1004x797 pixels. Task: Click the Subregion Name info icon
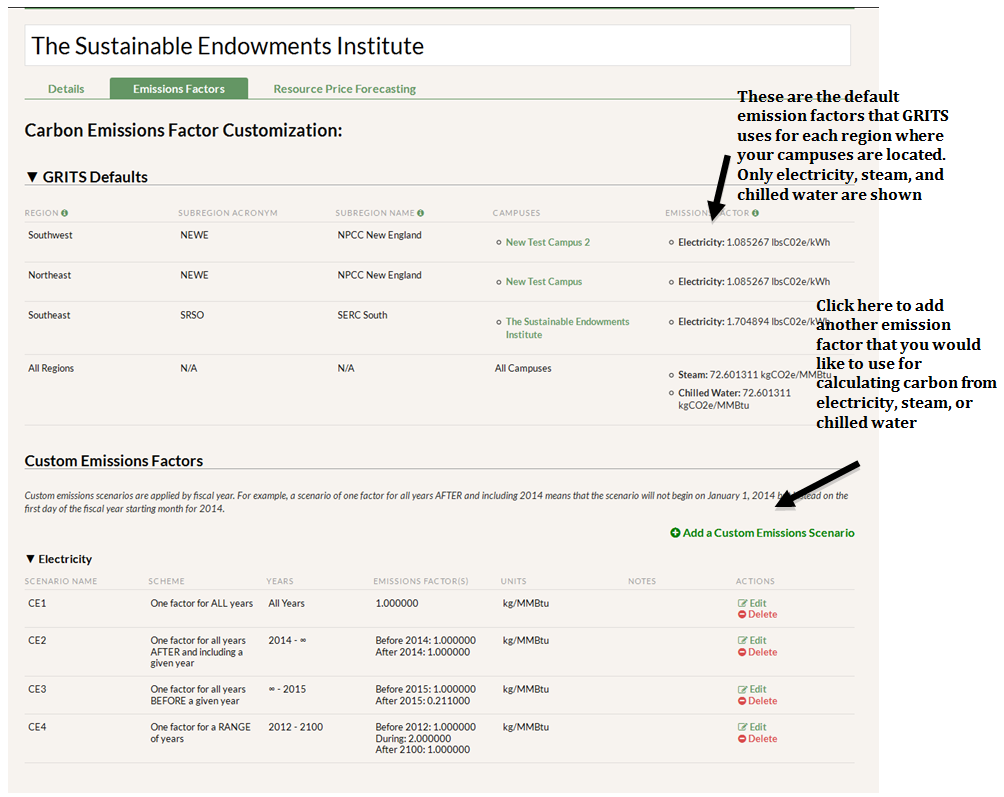pos(421,213)
